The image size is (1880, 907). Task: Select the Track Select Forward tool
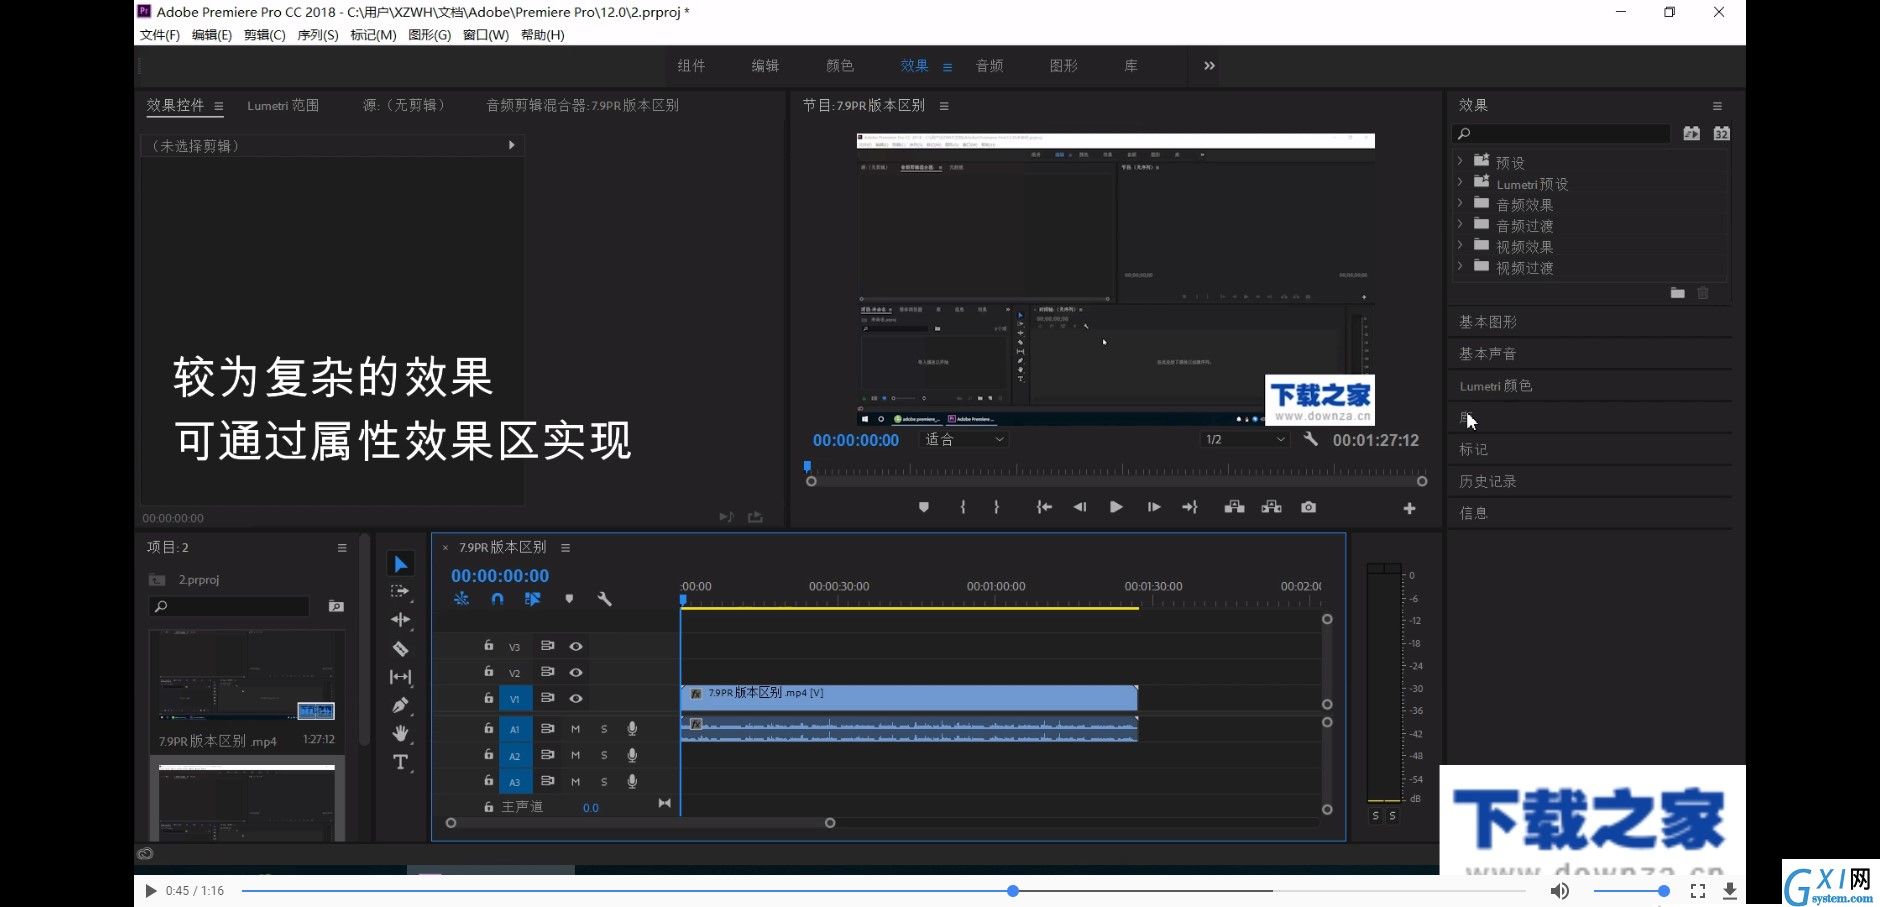pyautogui.click(x=400, y=592)
